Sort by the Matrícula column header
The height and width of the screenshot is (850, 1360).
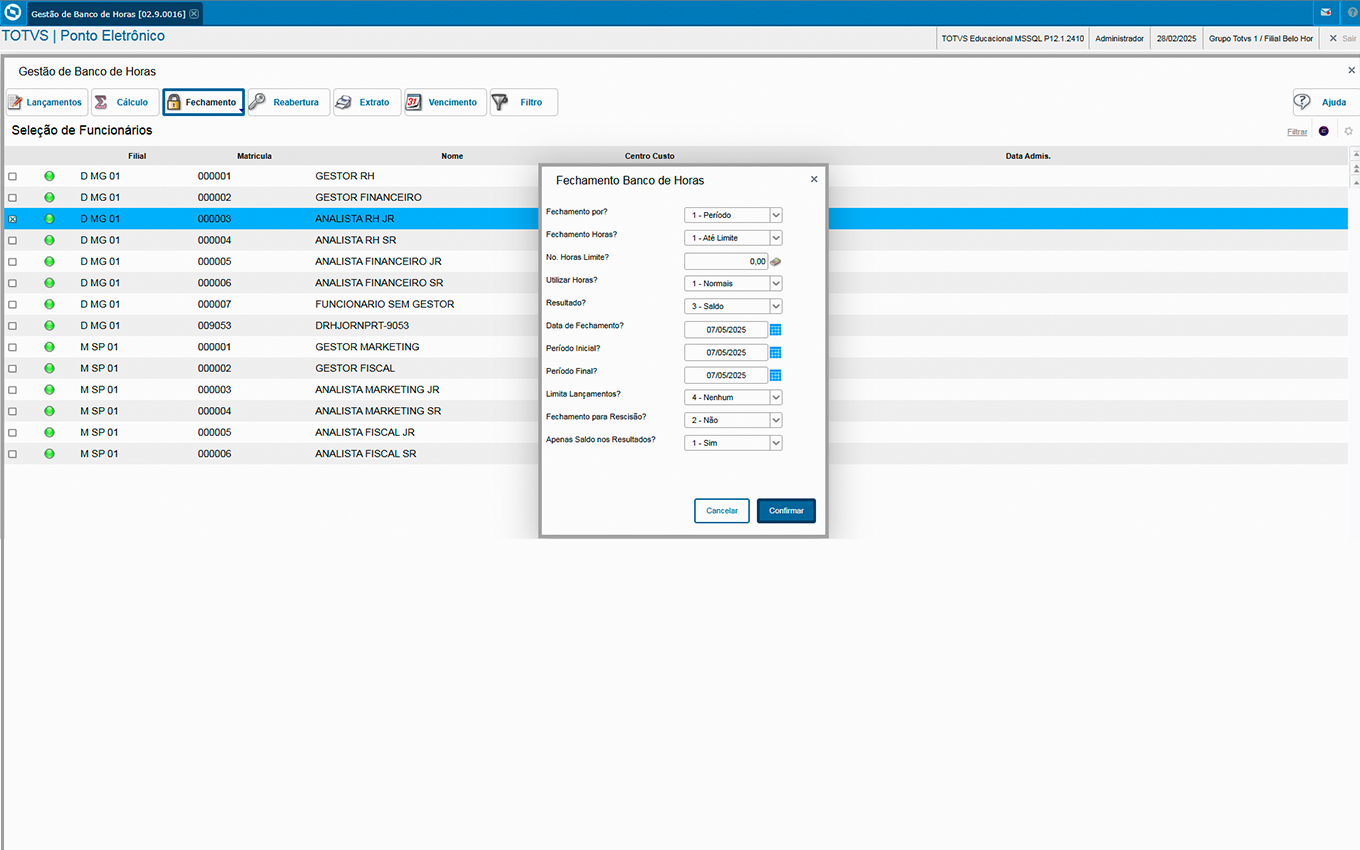254,156
